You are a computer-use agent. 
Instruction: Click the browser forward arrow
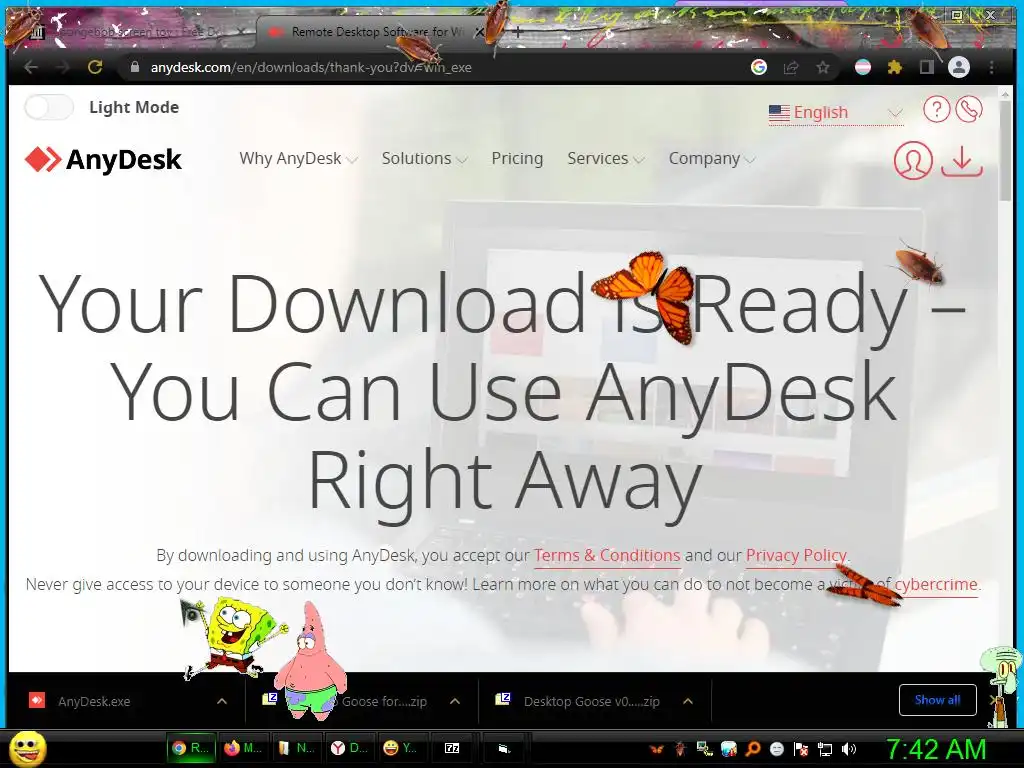(63, 67)
